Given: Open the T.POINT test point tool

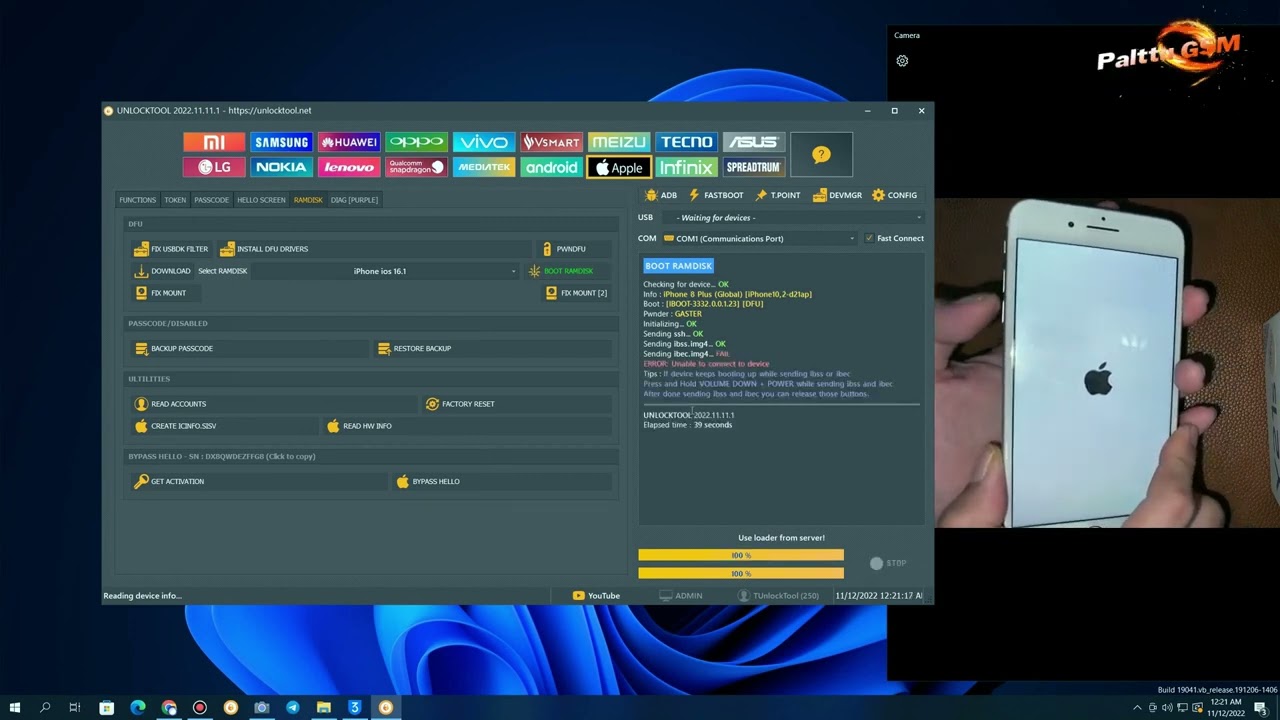Looking at the screenshot, I should click(x=778, y=195).
